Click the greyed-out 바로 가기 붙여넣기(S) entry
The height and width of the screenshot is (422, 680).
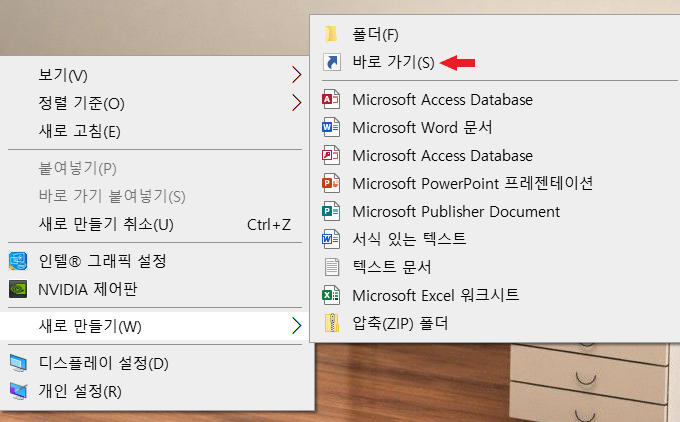point(154,196)
